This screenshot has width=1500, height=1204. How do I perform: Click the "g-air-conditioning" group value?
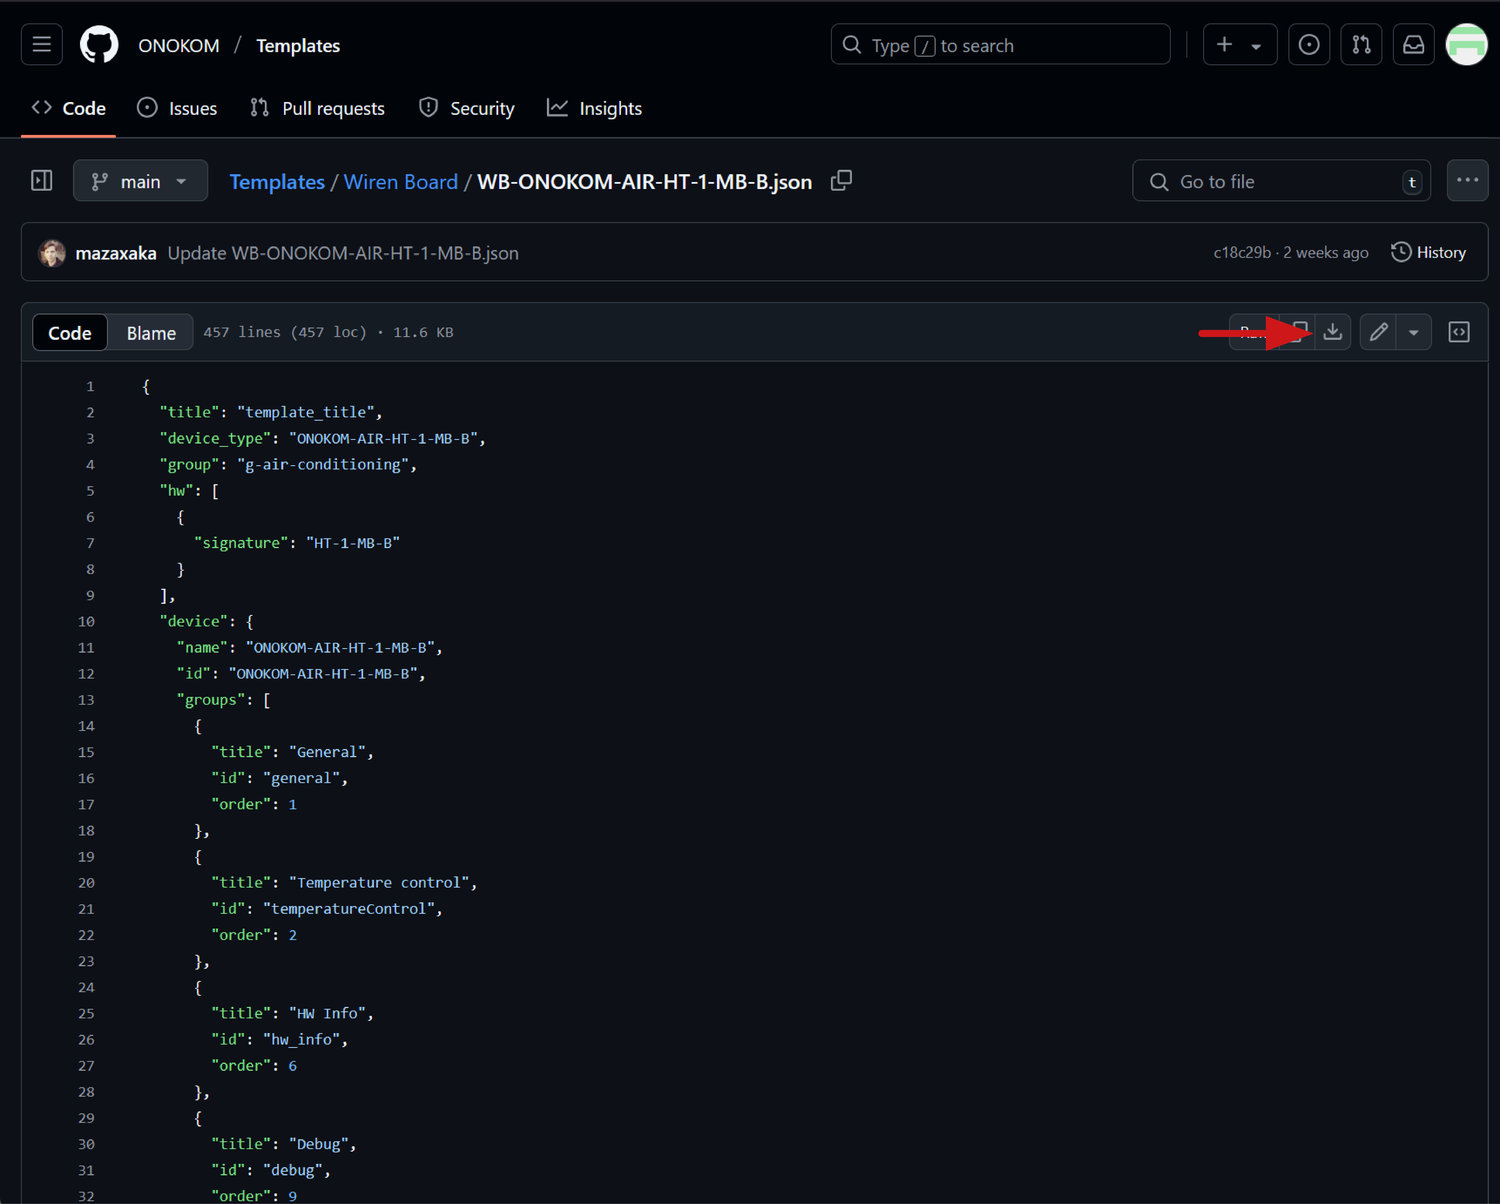(323, 464)
